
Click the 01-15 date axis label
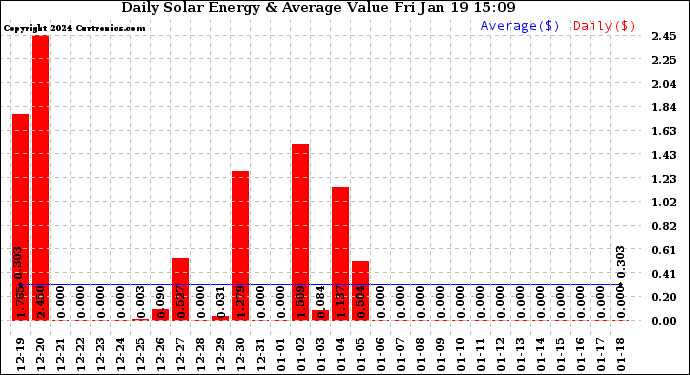tap(560, 355)
